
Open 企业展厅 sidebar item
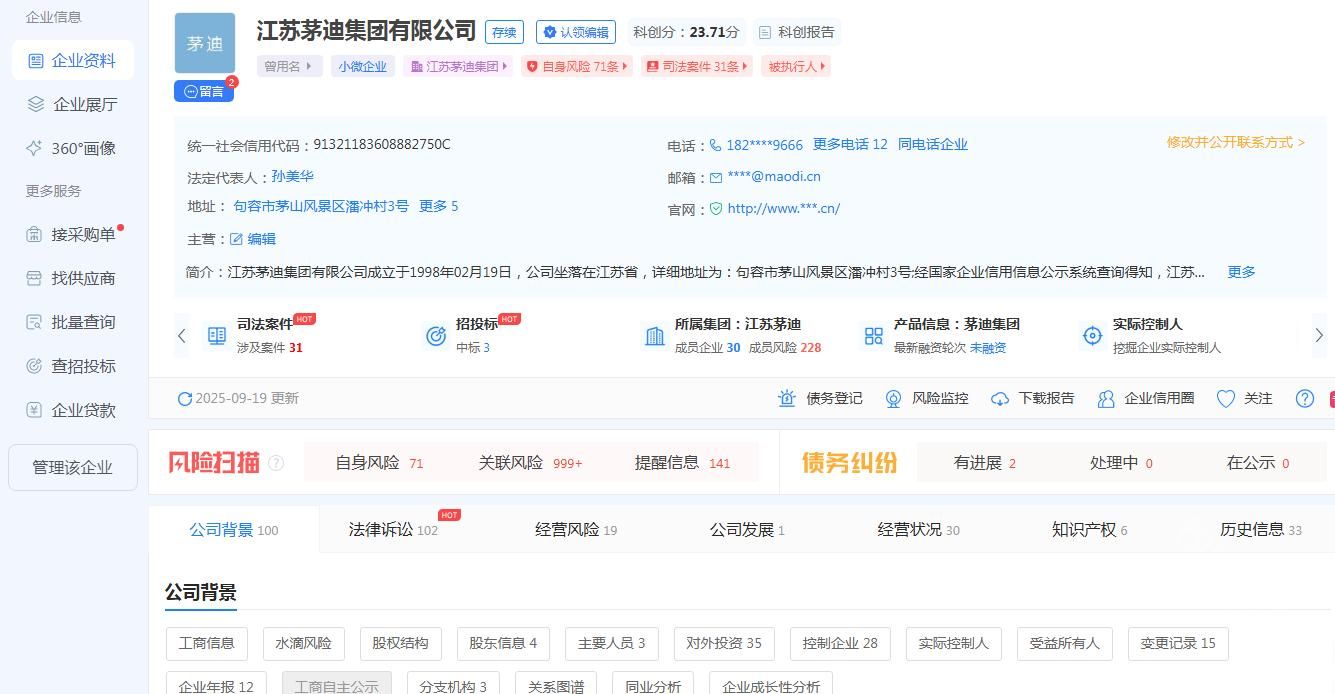[73, 104]
